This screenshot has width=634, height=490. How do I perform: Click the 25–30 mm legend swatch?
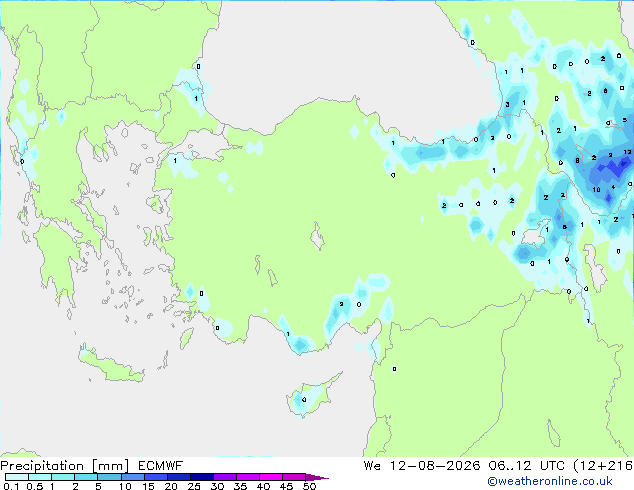201,477
